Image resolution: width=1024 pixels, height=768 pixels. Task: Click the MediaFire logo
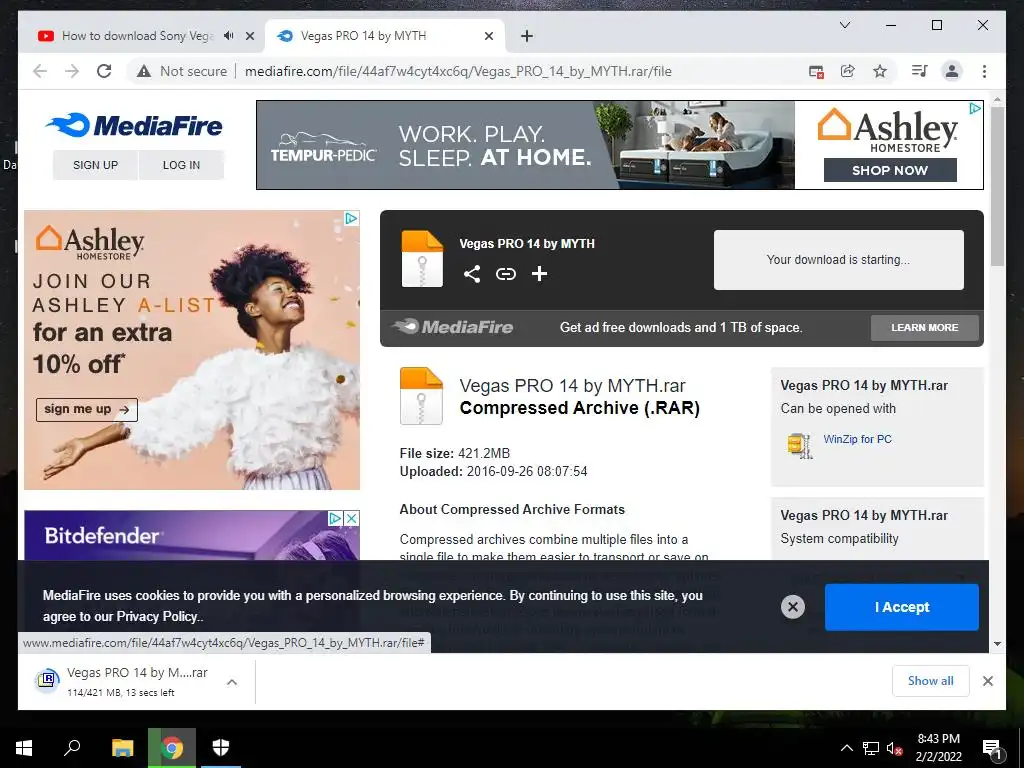pos(135,125)
